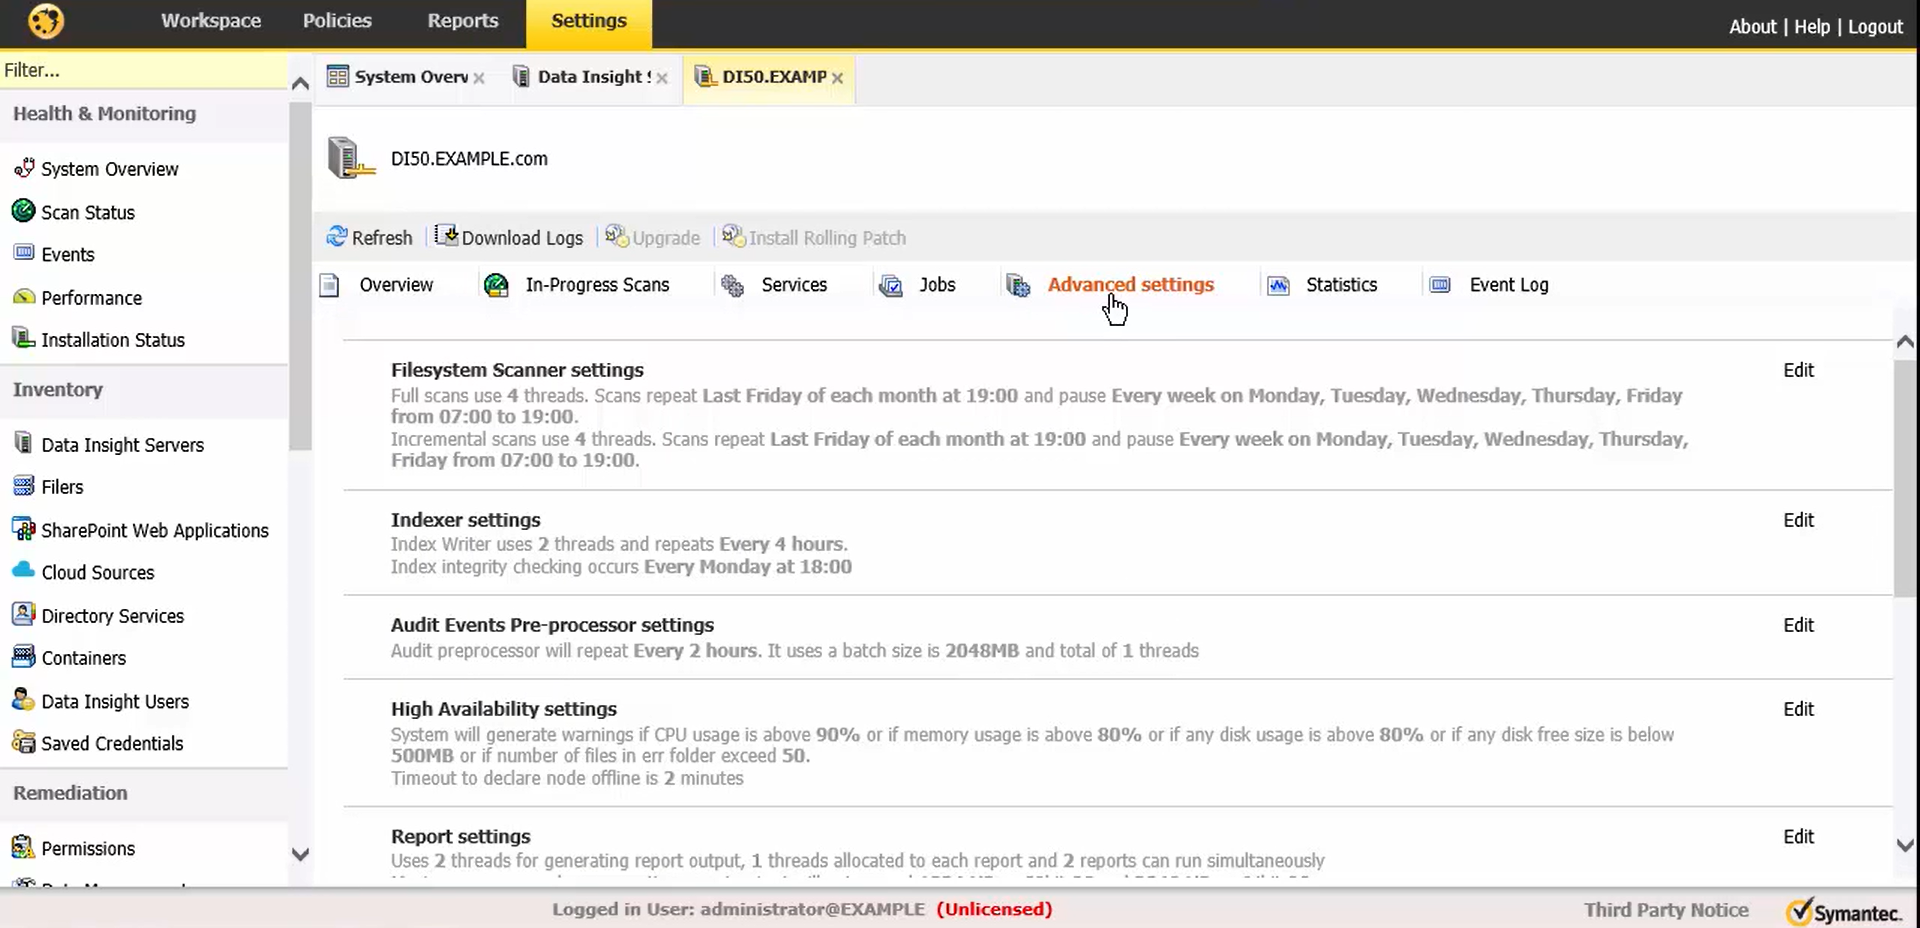Click sidebar scroll down arrow
1920x928 pixels.
click(x=300, y=854)
